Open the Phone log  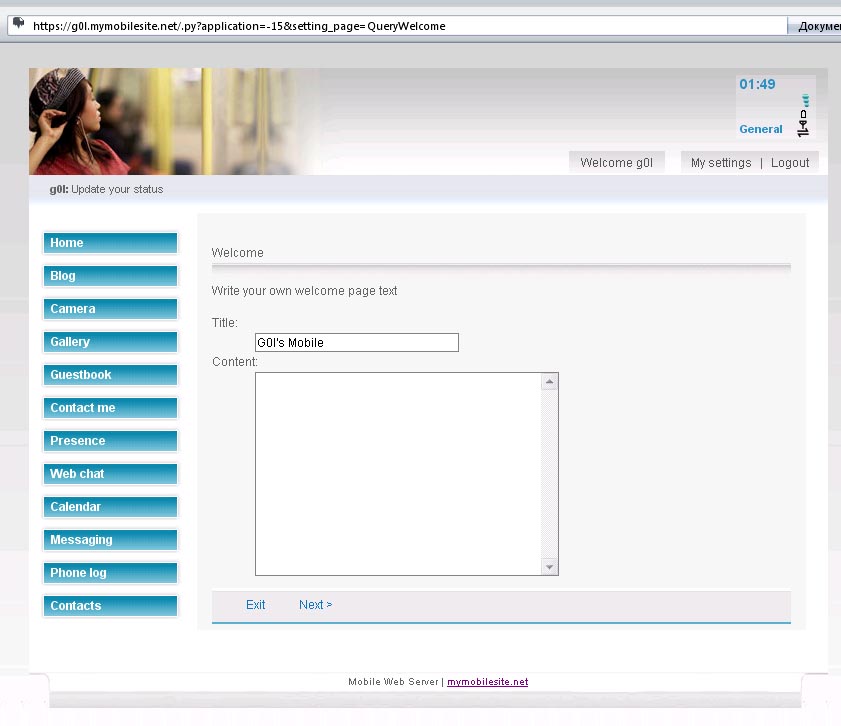coord(110,573)
